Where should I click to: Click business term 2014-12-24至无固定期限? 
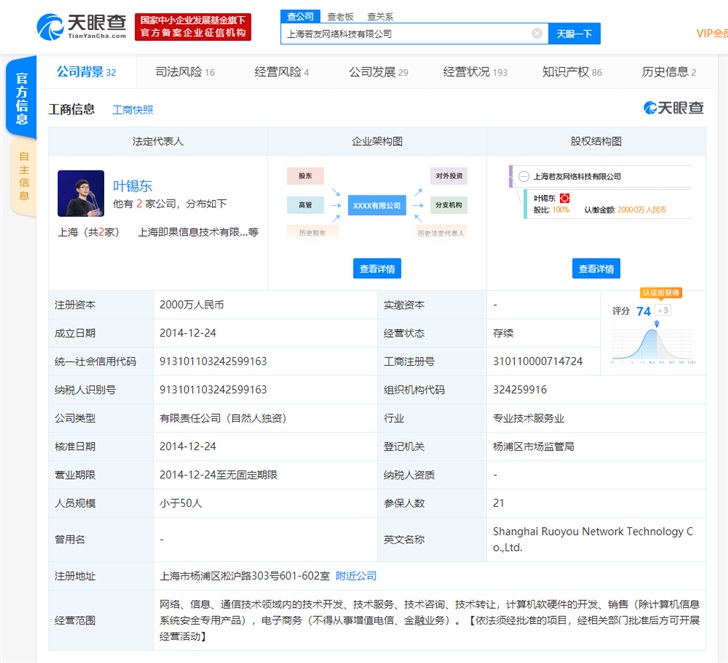click(x=218, y=474)
